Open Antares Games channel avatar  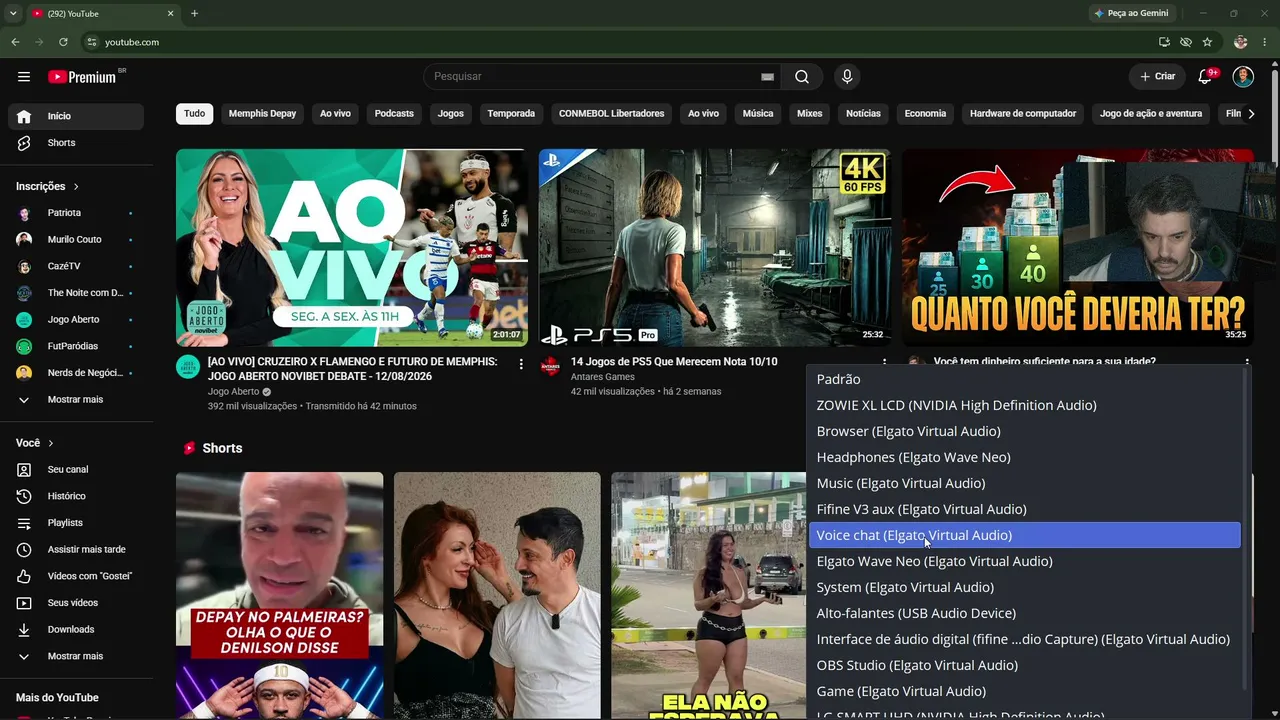tap(550, 367)
